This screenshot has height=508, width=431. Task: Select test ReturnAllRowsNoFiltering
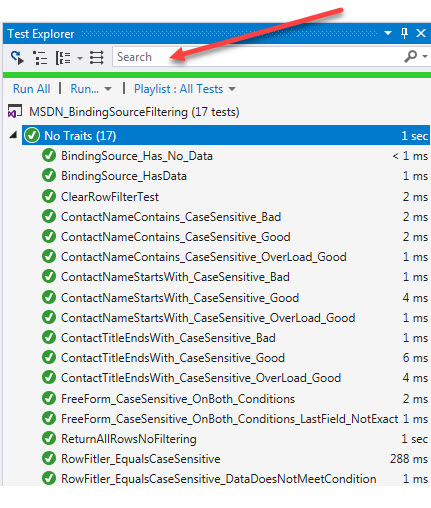(129, 439)
